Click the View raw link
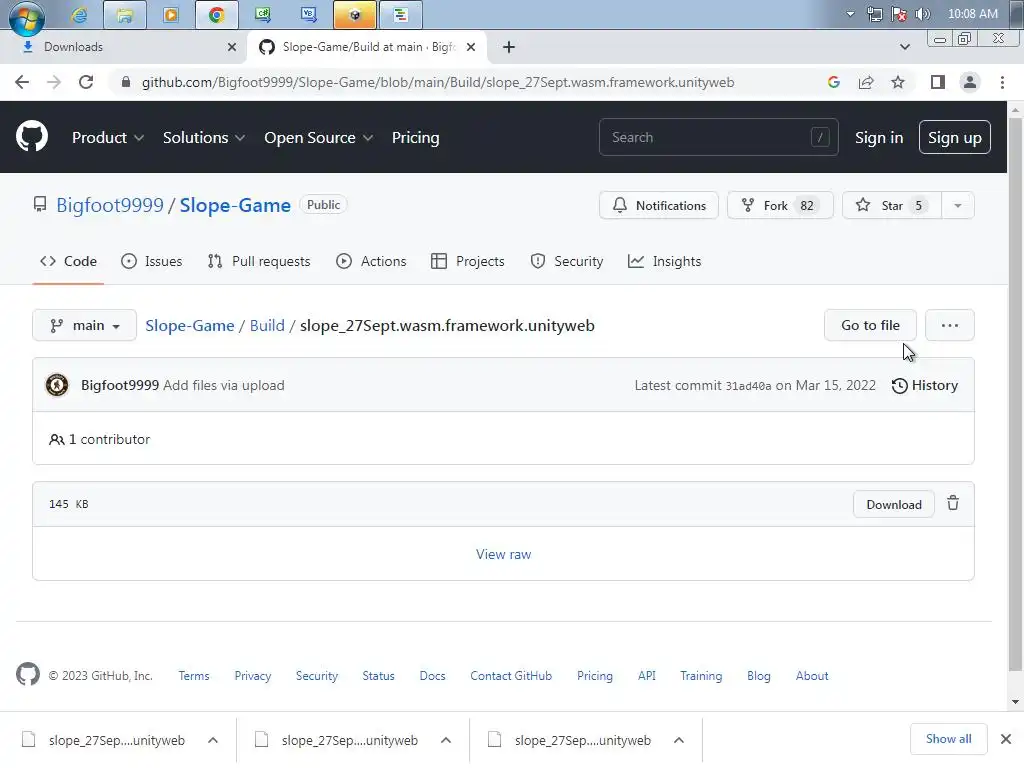The width and height of the screenshot is (1024, 768). (503, 554)
